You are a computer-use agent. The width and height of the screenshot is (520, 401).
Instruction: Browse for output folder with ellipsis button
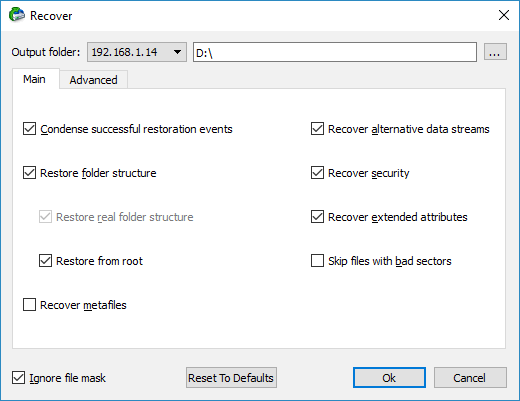495,52
